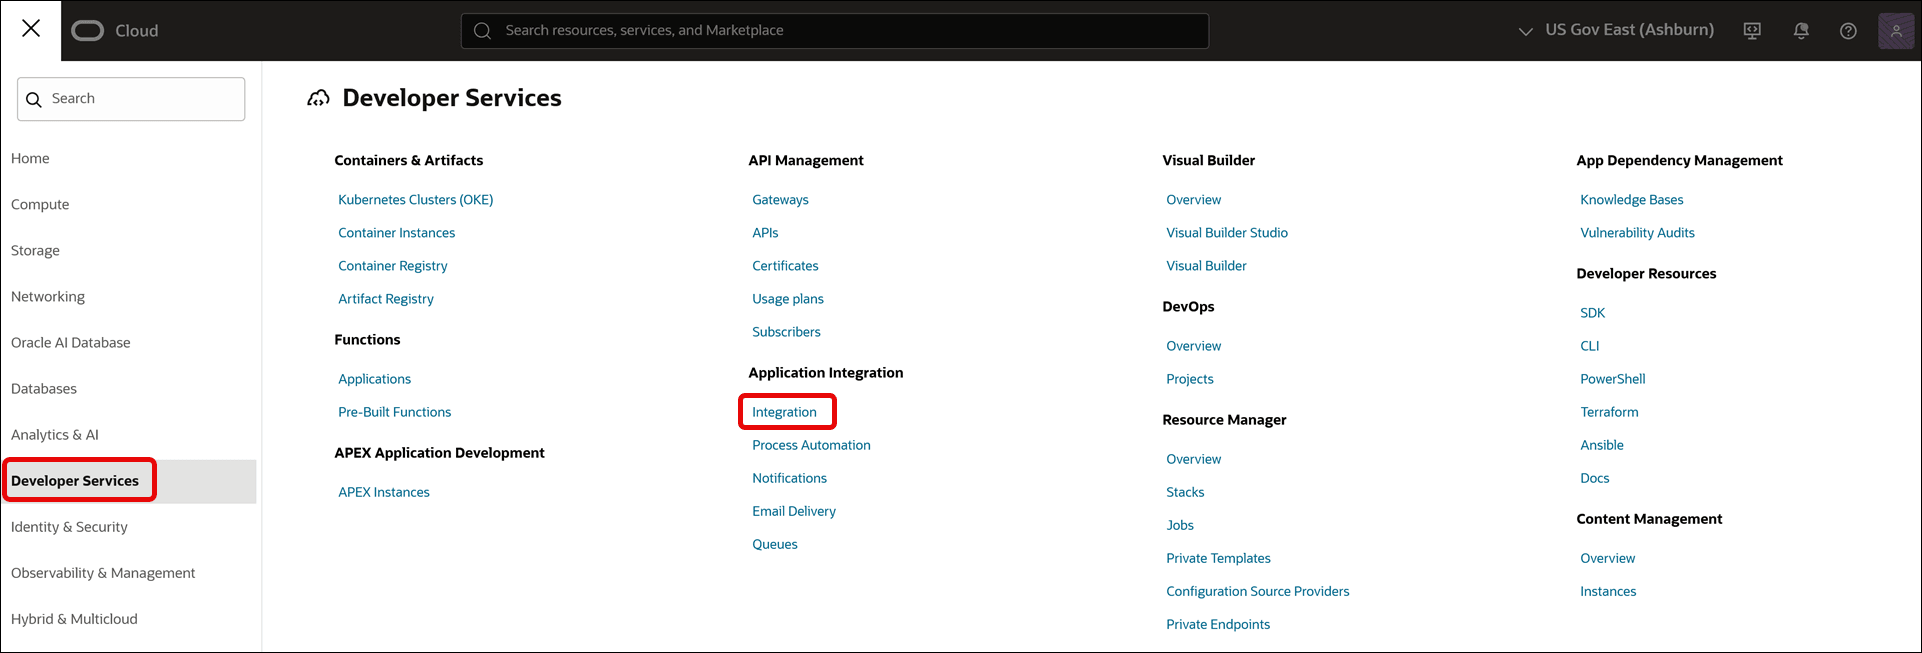
Task: Open Pre-Built Functions link
Action: (395, 412)
